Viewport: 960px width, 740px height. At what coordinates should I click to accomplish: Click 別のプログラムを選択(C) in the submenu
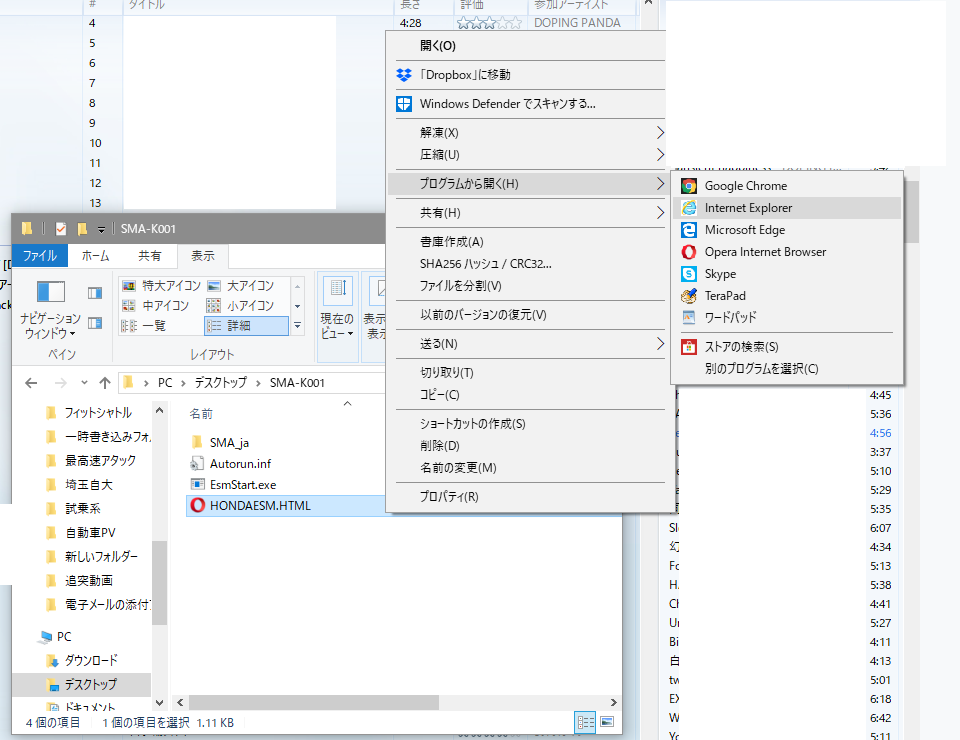click(x=787, y=369)
